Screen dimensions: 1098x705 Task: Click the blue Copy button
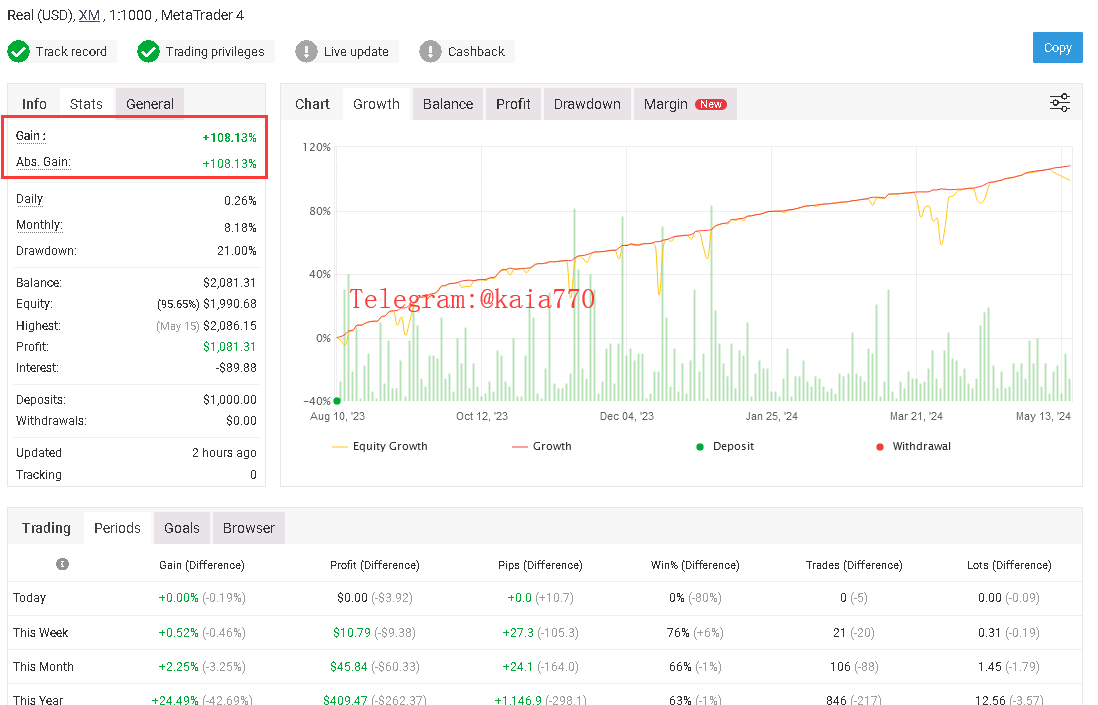click(1057, 48)
